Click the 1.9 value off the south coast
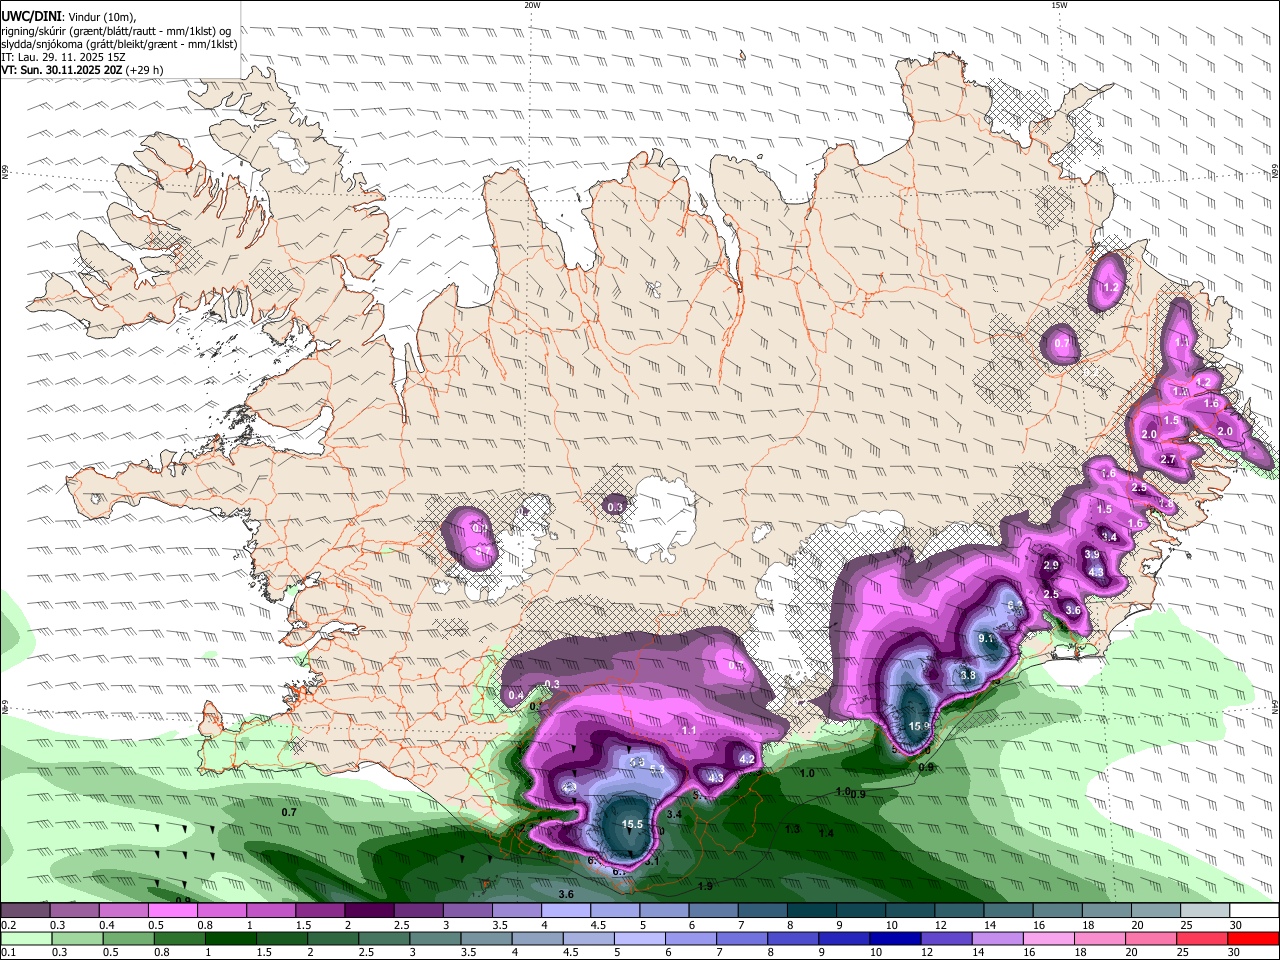 [x=705, y=887]
